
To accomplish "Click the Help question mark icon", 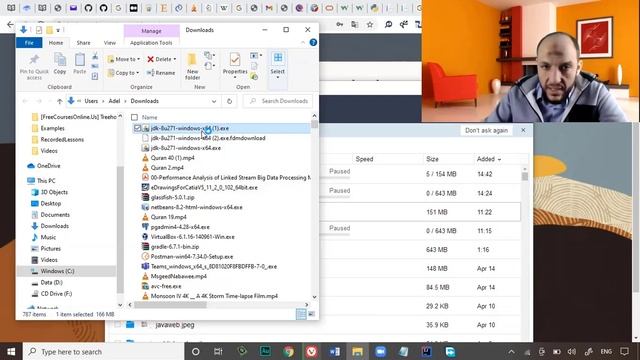I will 313,42.
